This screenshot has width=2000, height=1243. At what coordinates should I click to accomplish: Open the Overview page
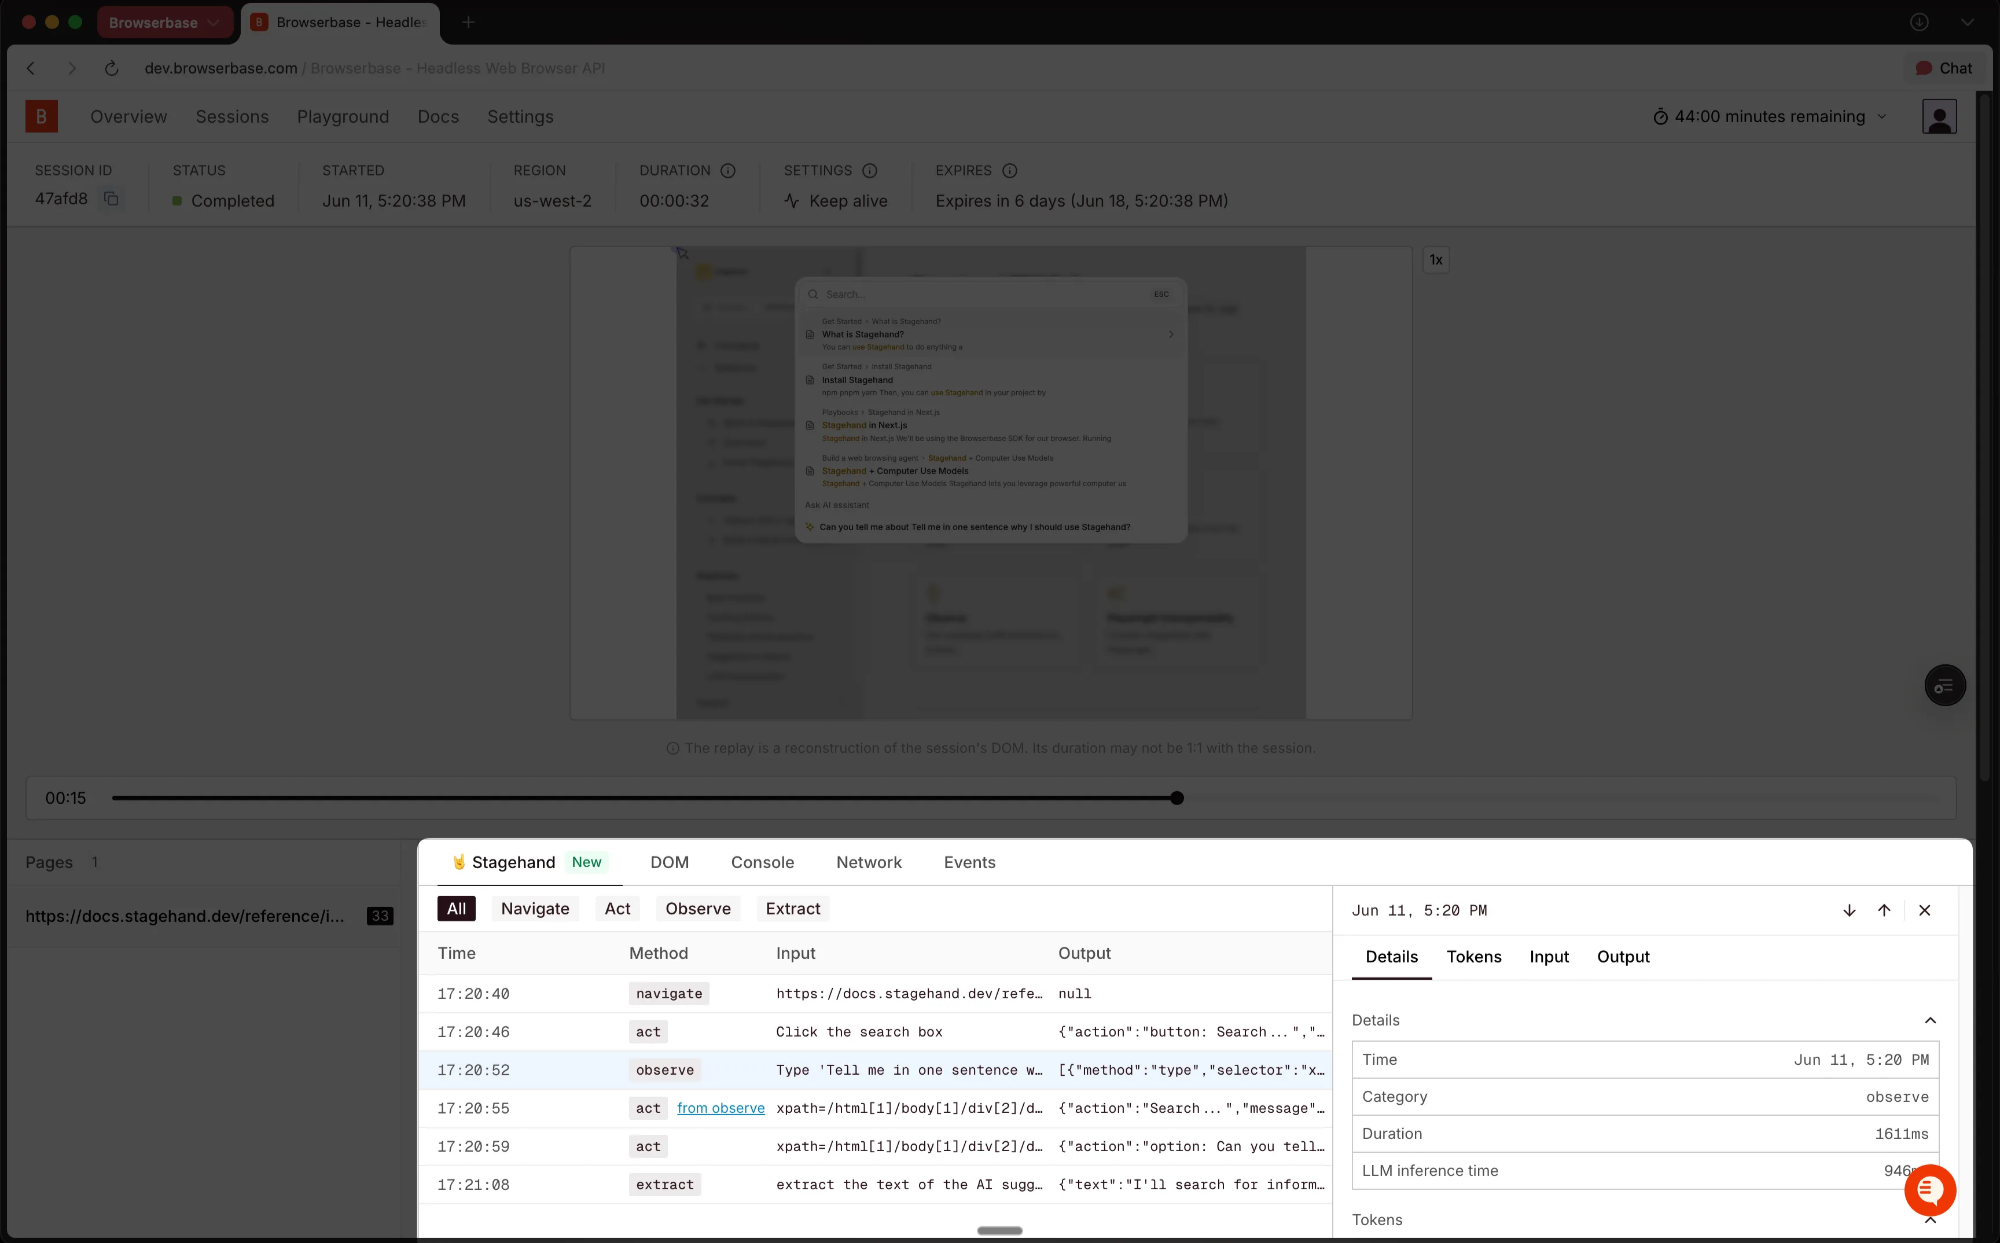(128, 117)
